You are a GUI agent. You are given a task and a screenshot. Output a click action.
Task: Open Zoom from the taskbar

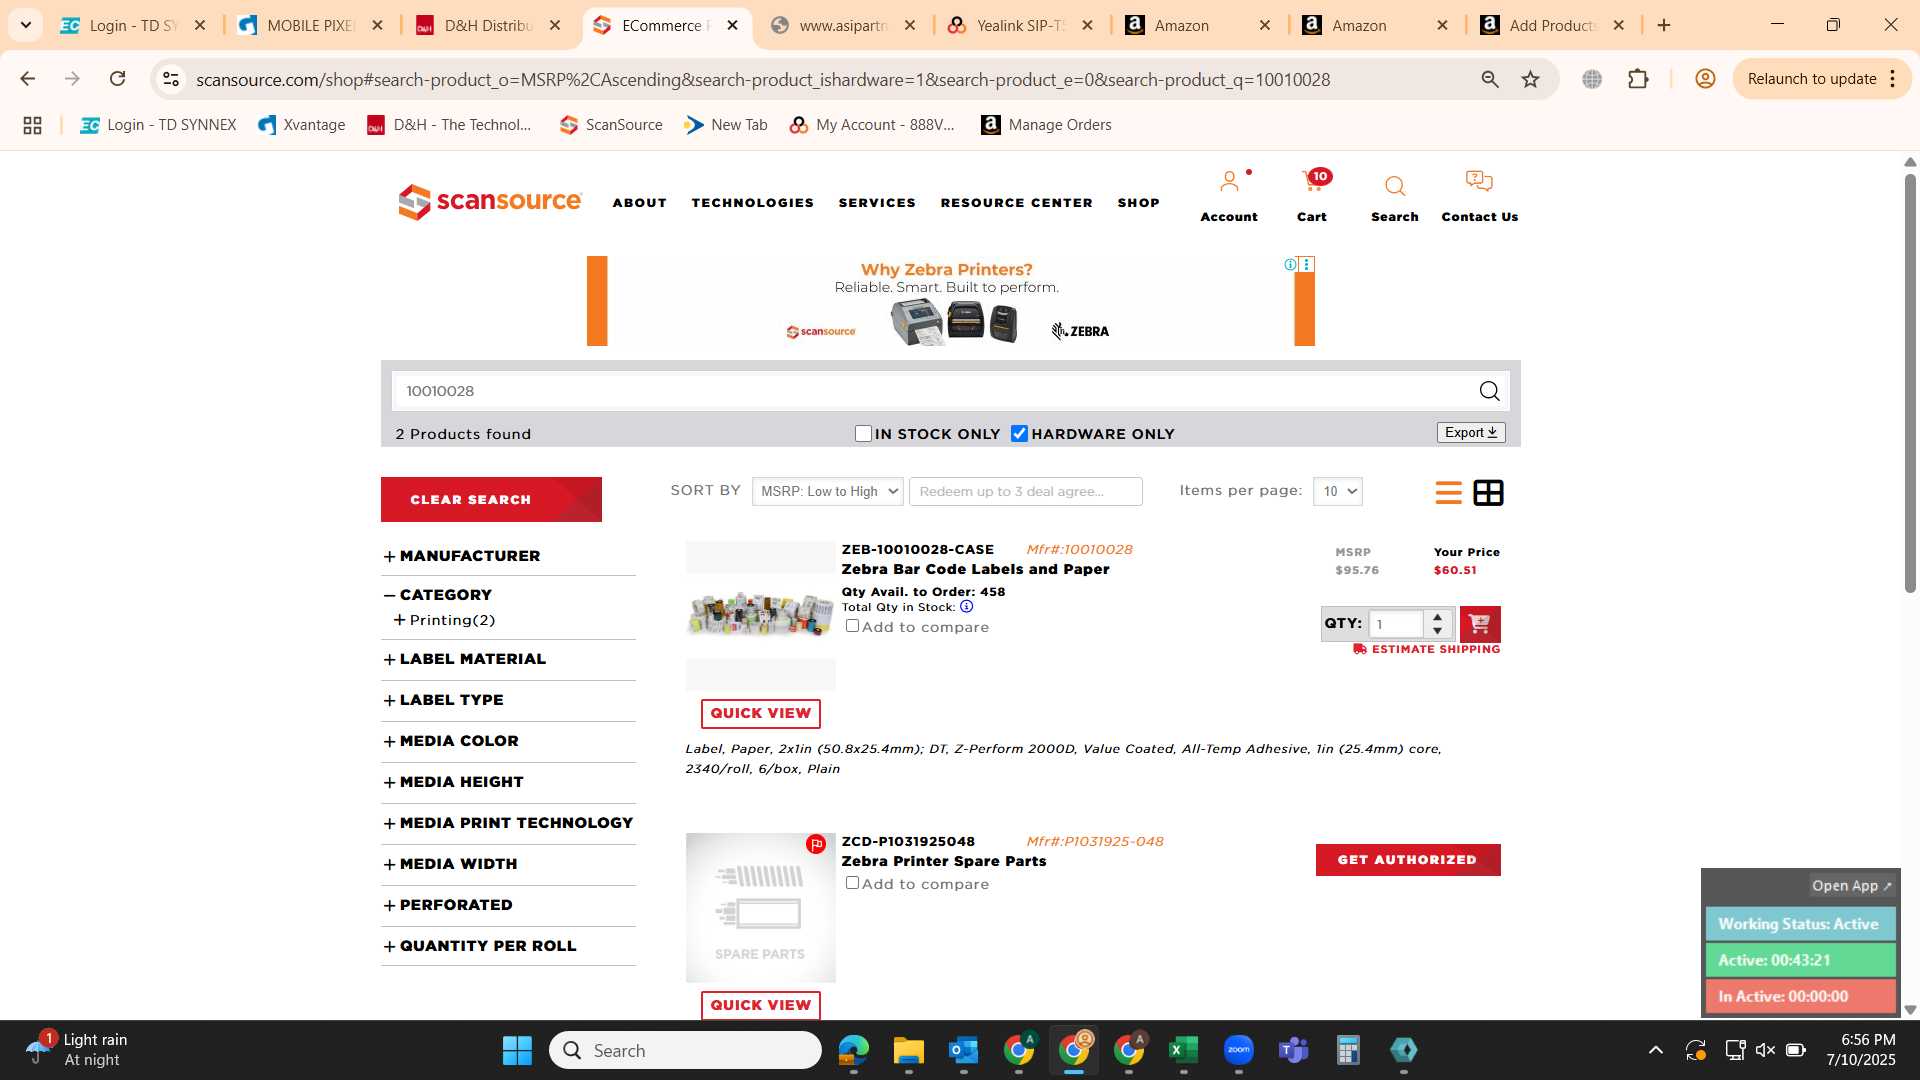pyautogui.click(x=1238, y=1051)
